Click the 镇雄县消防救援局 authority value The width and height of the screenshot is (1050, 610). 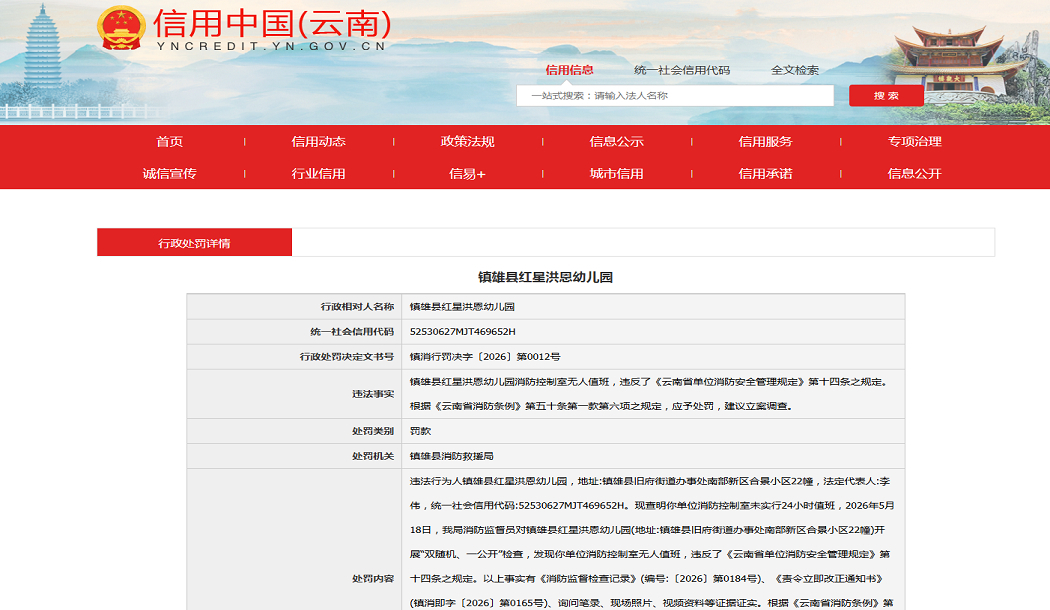[x=451, y=456]
